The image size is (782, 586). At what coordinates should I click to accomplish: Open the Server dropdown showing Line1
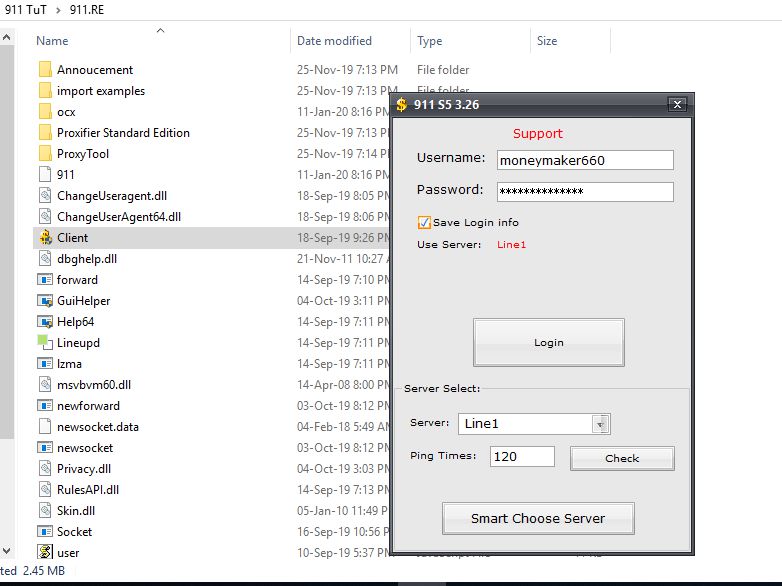point(600,424)
